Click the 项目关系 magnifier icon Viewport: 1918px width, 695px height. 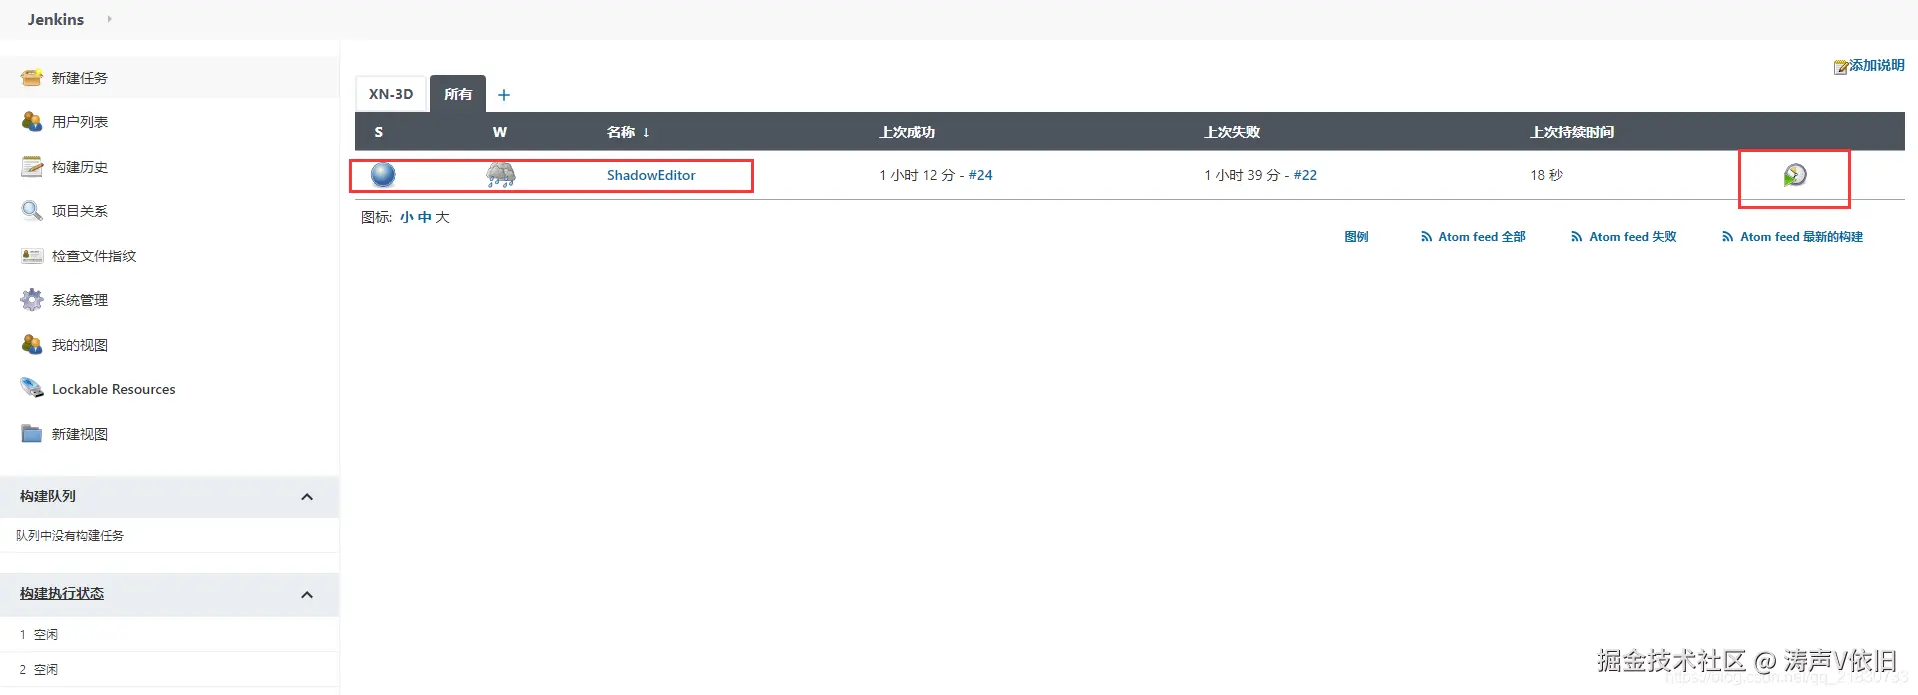pos(32,210)
